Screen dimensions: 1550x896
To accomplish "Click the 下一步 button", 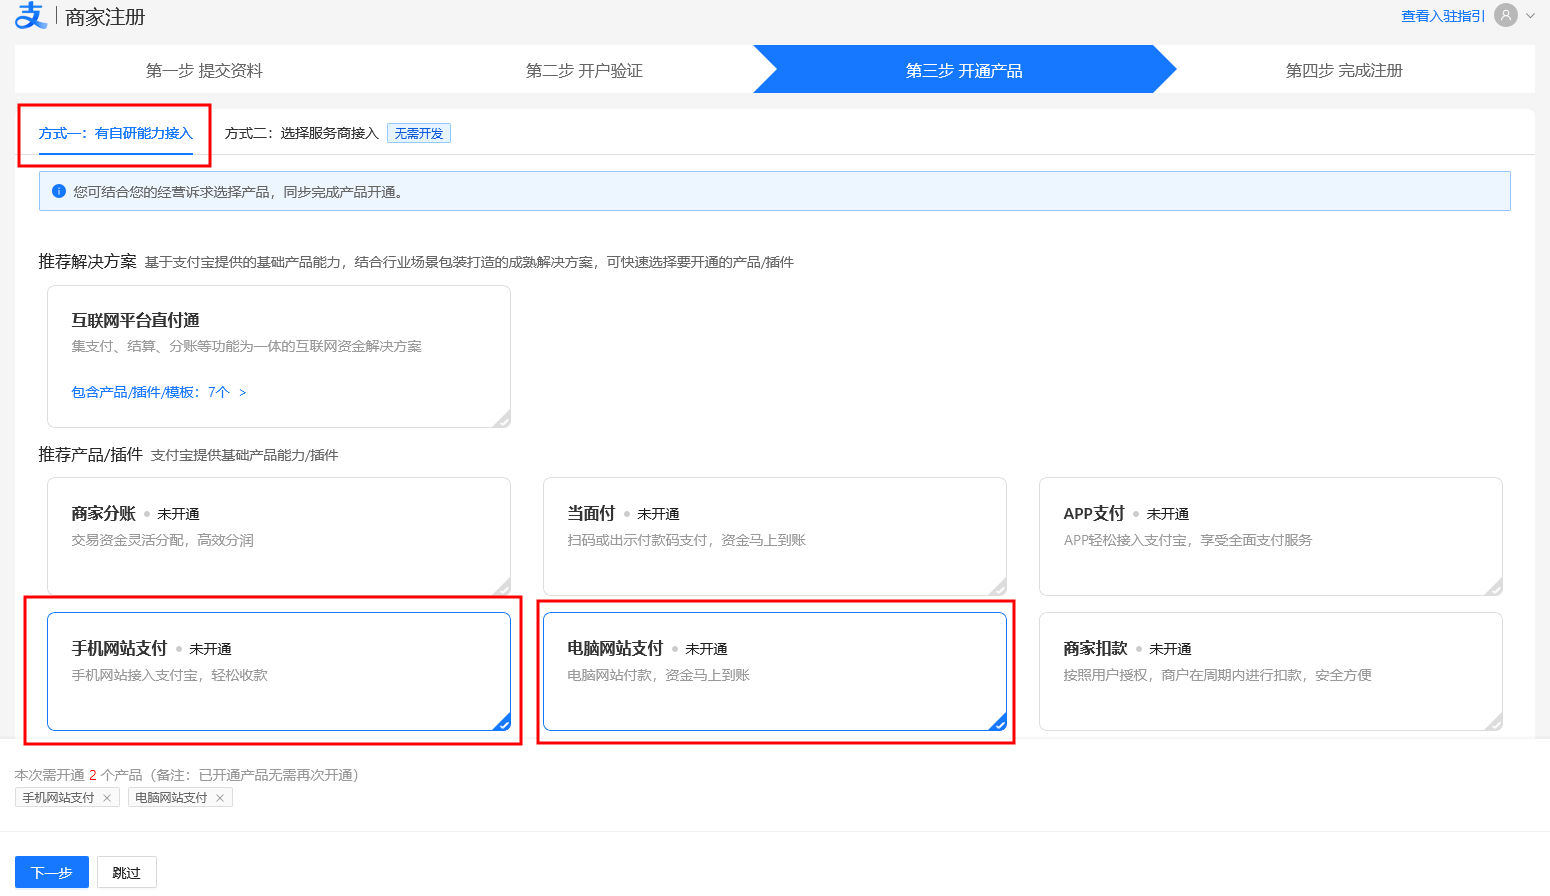I will point(52,872).
